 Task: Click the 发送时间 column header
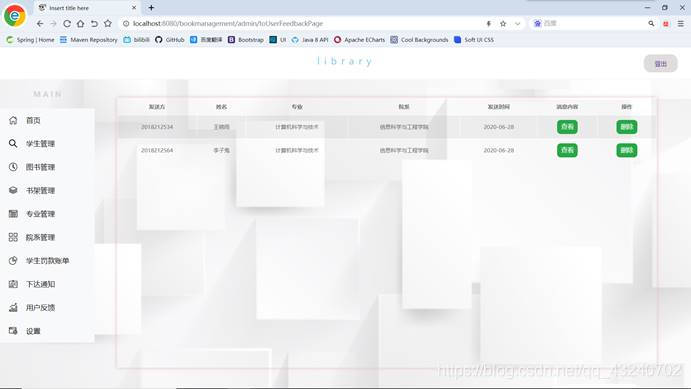coord(498,107)
